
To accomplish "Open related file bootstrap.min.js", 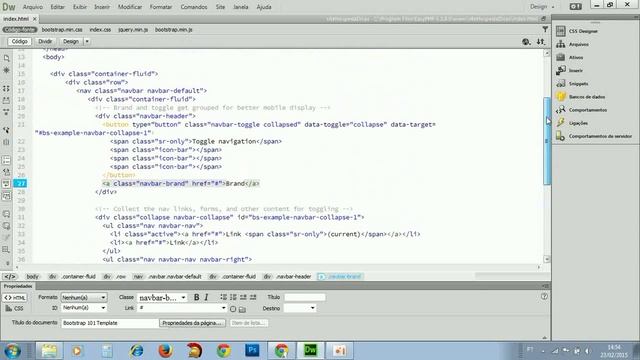I will (173, 29).
